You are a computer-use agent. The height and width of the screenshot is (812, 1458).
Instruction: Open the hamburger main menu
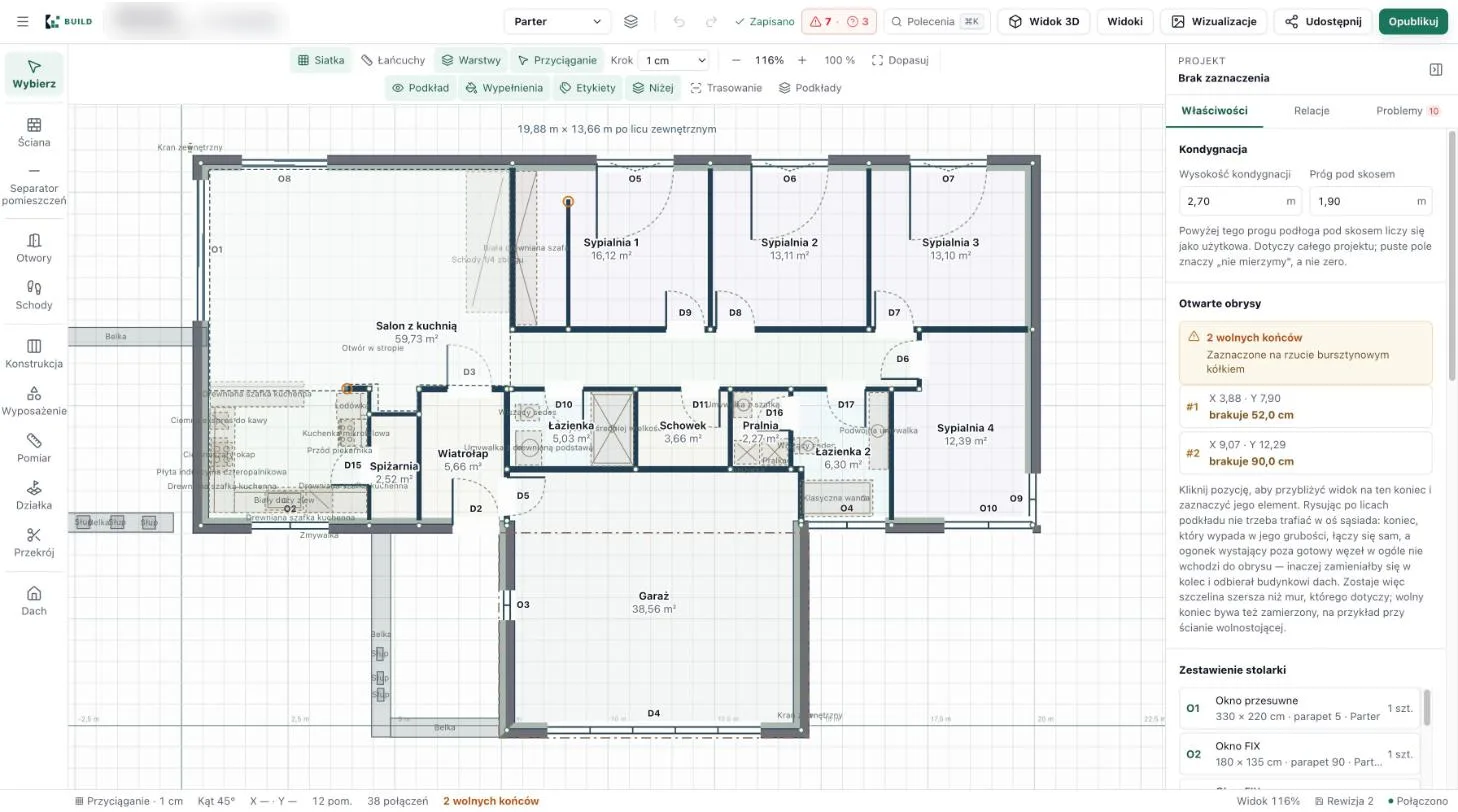point(22,21)
